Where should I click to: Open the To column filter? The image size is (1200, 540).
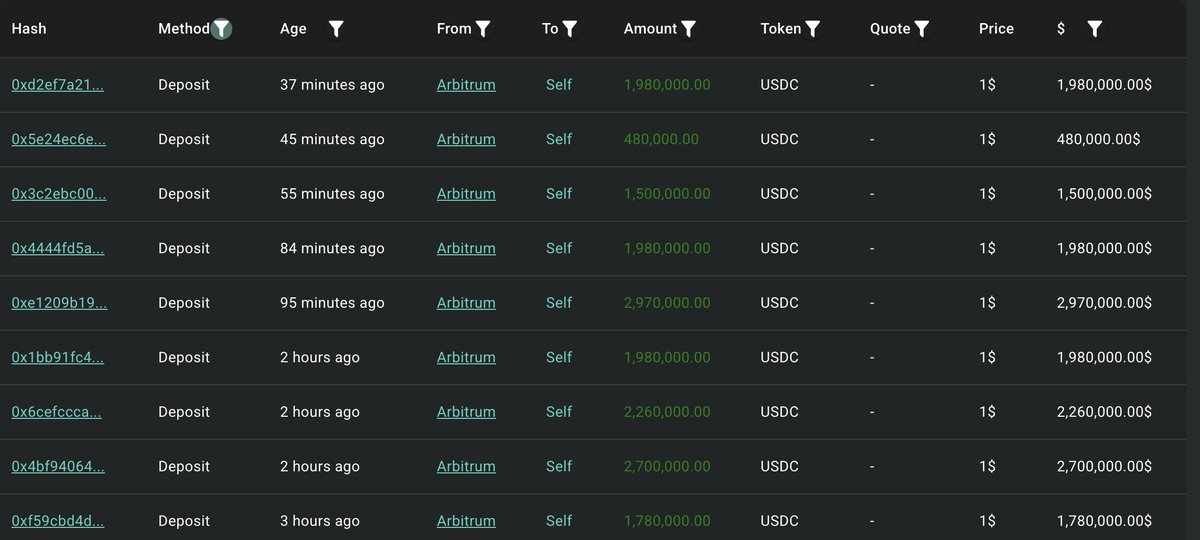point(569,29)
